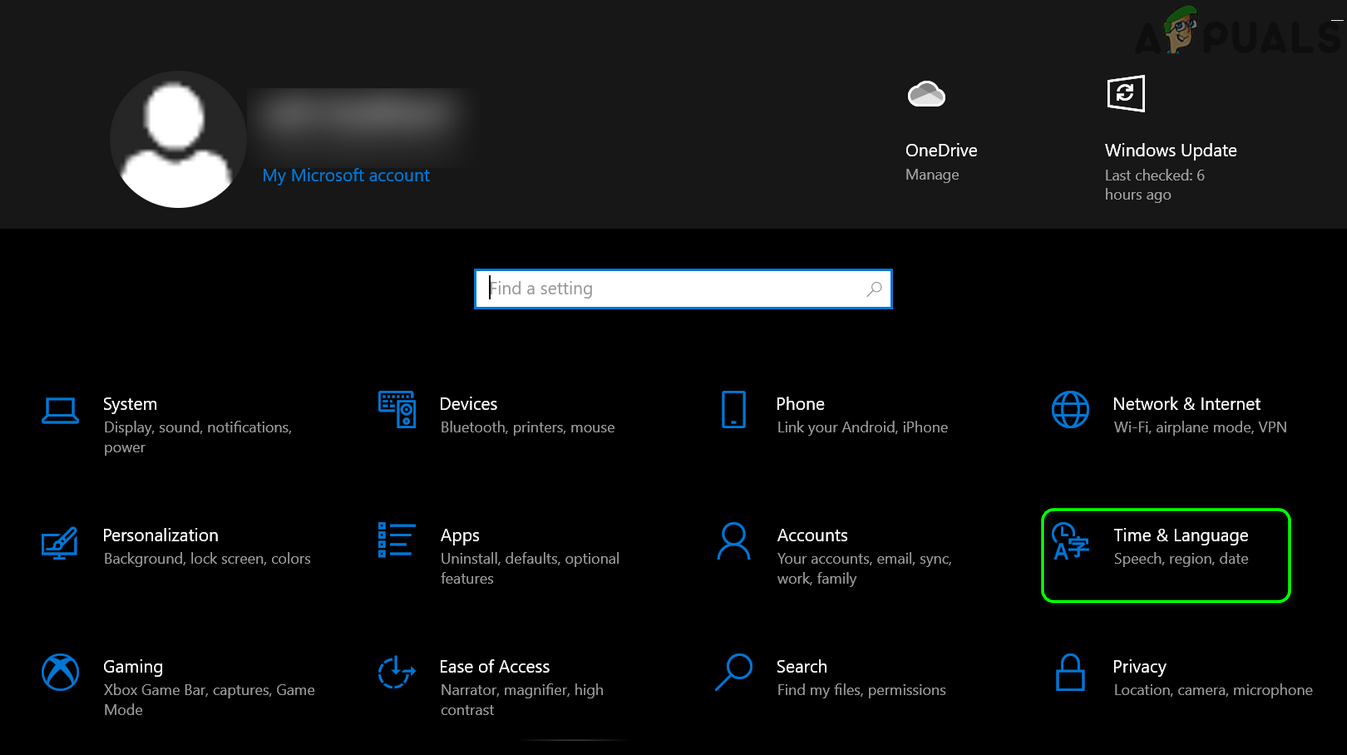The image size is (1347, 755).
Task: Open Network & Internet globe icon
Action: click(x=1070, y=409)
